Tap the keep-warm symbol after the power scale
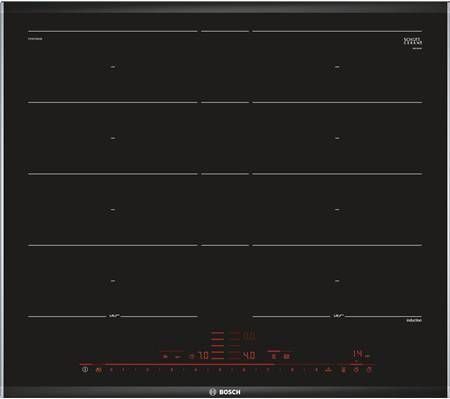Viewport: 450px width, 399px height. click(x=329, y=370)
